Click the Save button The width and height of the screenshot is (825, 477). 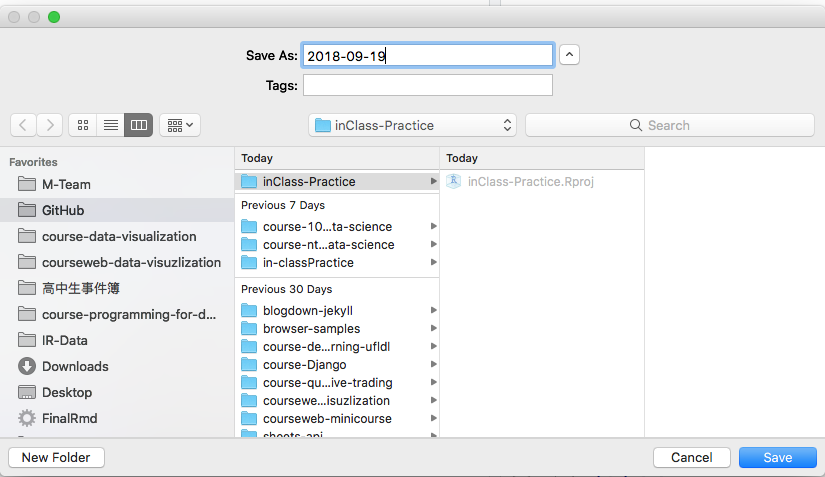click(x=777, y=457)
